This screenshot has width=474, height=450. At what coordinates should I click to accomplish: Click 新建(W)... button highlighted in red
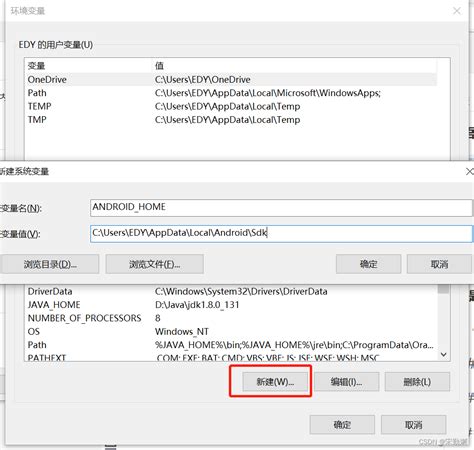coord(275,382)
